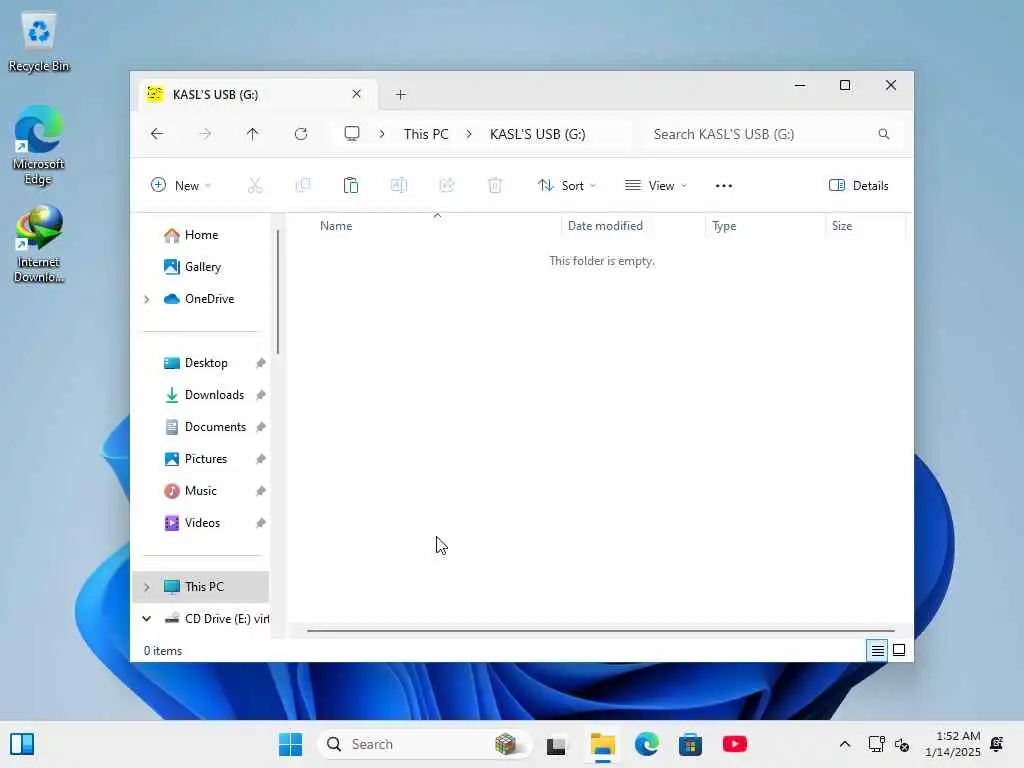The width and height of the screenshot is (1024, 768).
Task: Select Microsoft Edge desktop shortcut
Action: 39,146
